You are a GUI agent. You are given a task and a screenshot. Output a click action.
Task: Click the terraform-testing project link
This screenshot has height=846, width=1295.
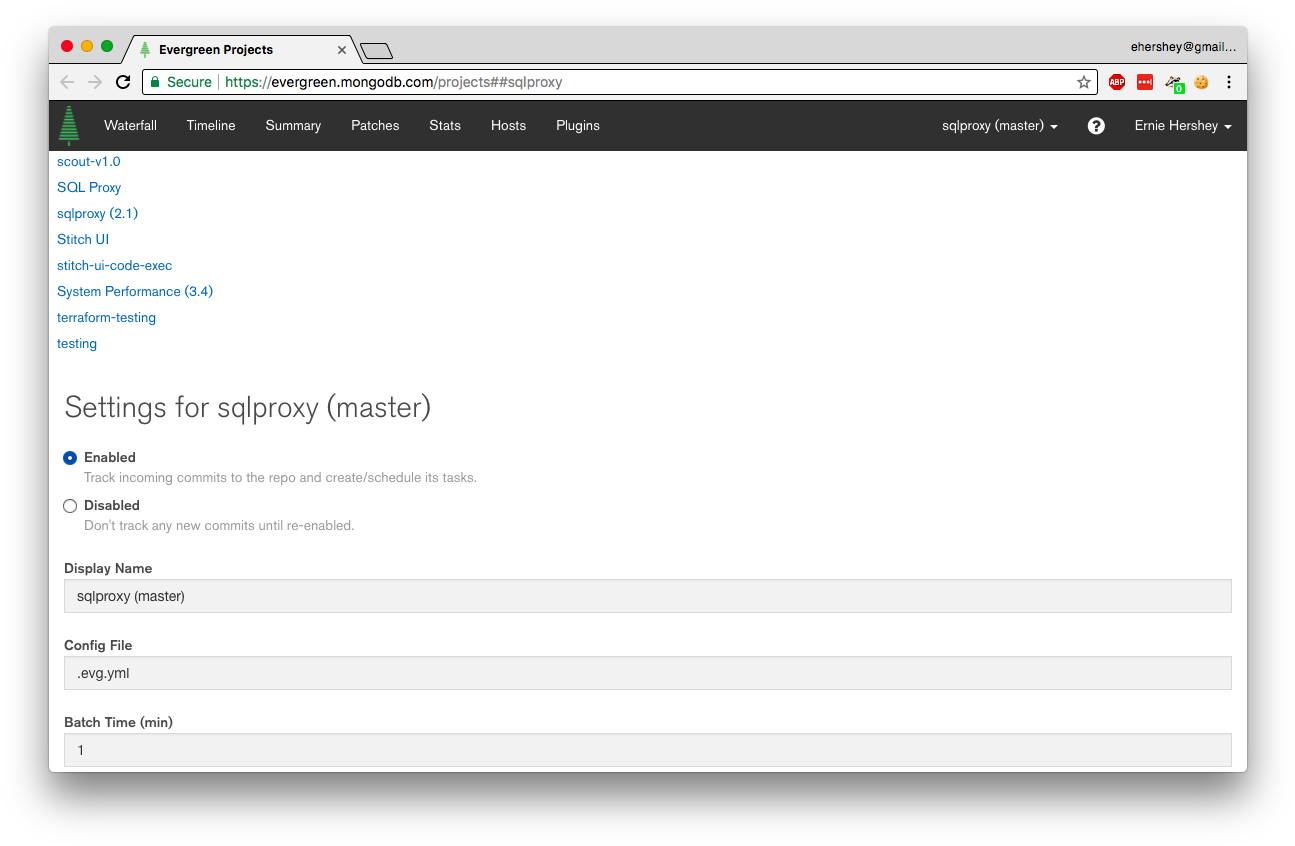pos(106,318)
